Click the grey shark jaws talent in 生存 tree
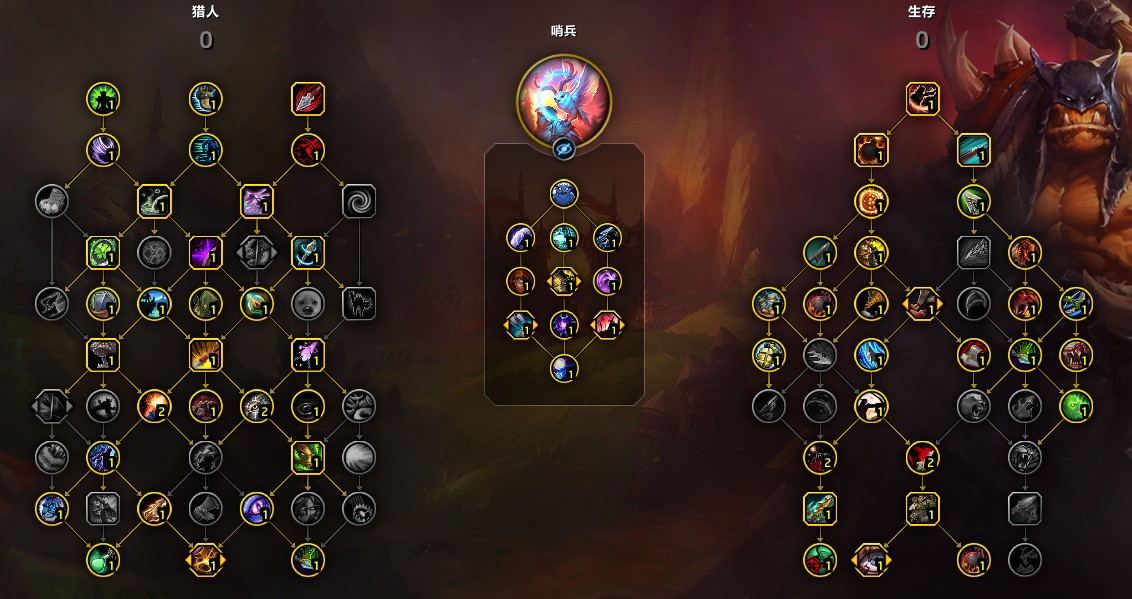 [973, 304]
